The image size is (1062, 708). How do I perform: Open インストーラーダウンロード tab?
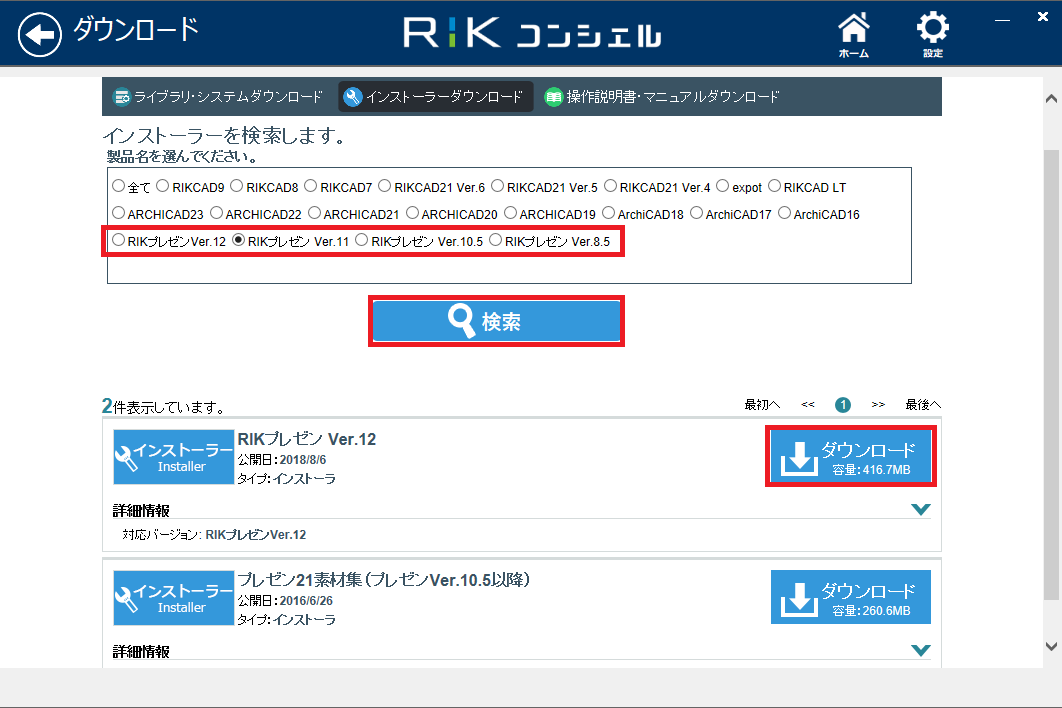click(436, 97)
